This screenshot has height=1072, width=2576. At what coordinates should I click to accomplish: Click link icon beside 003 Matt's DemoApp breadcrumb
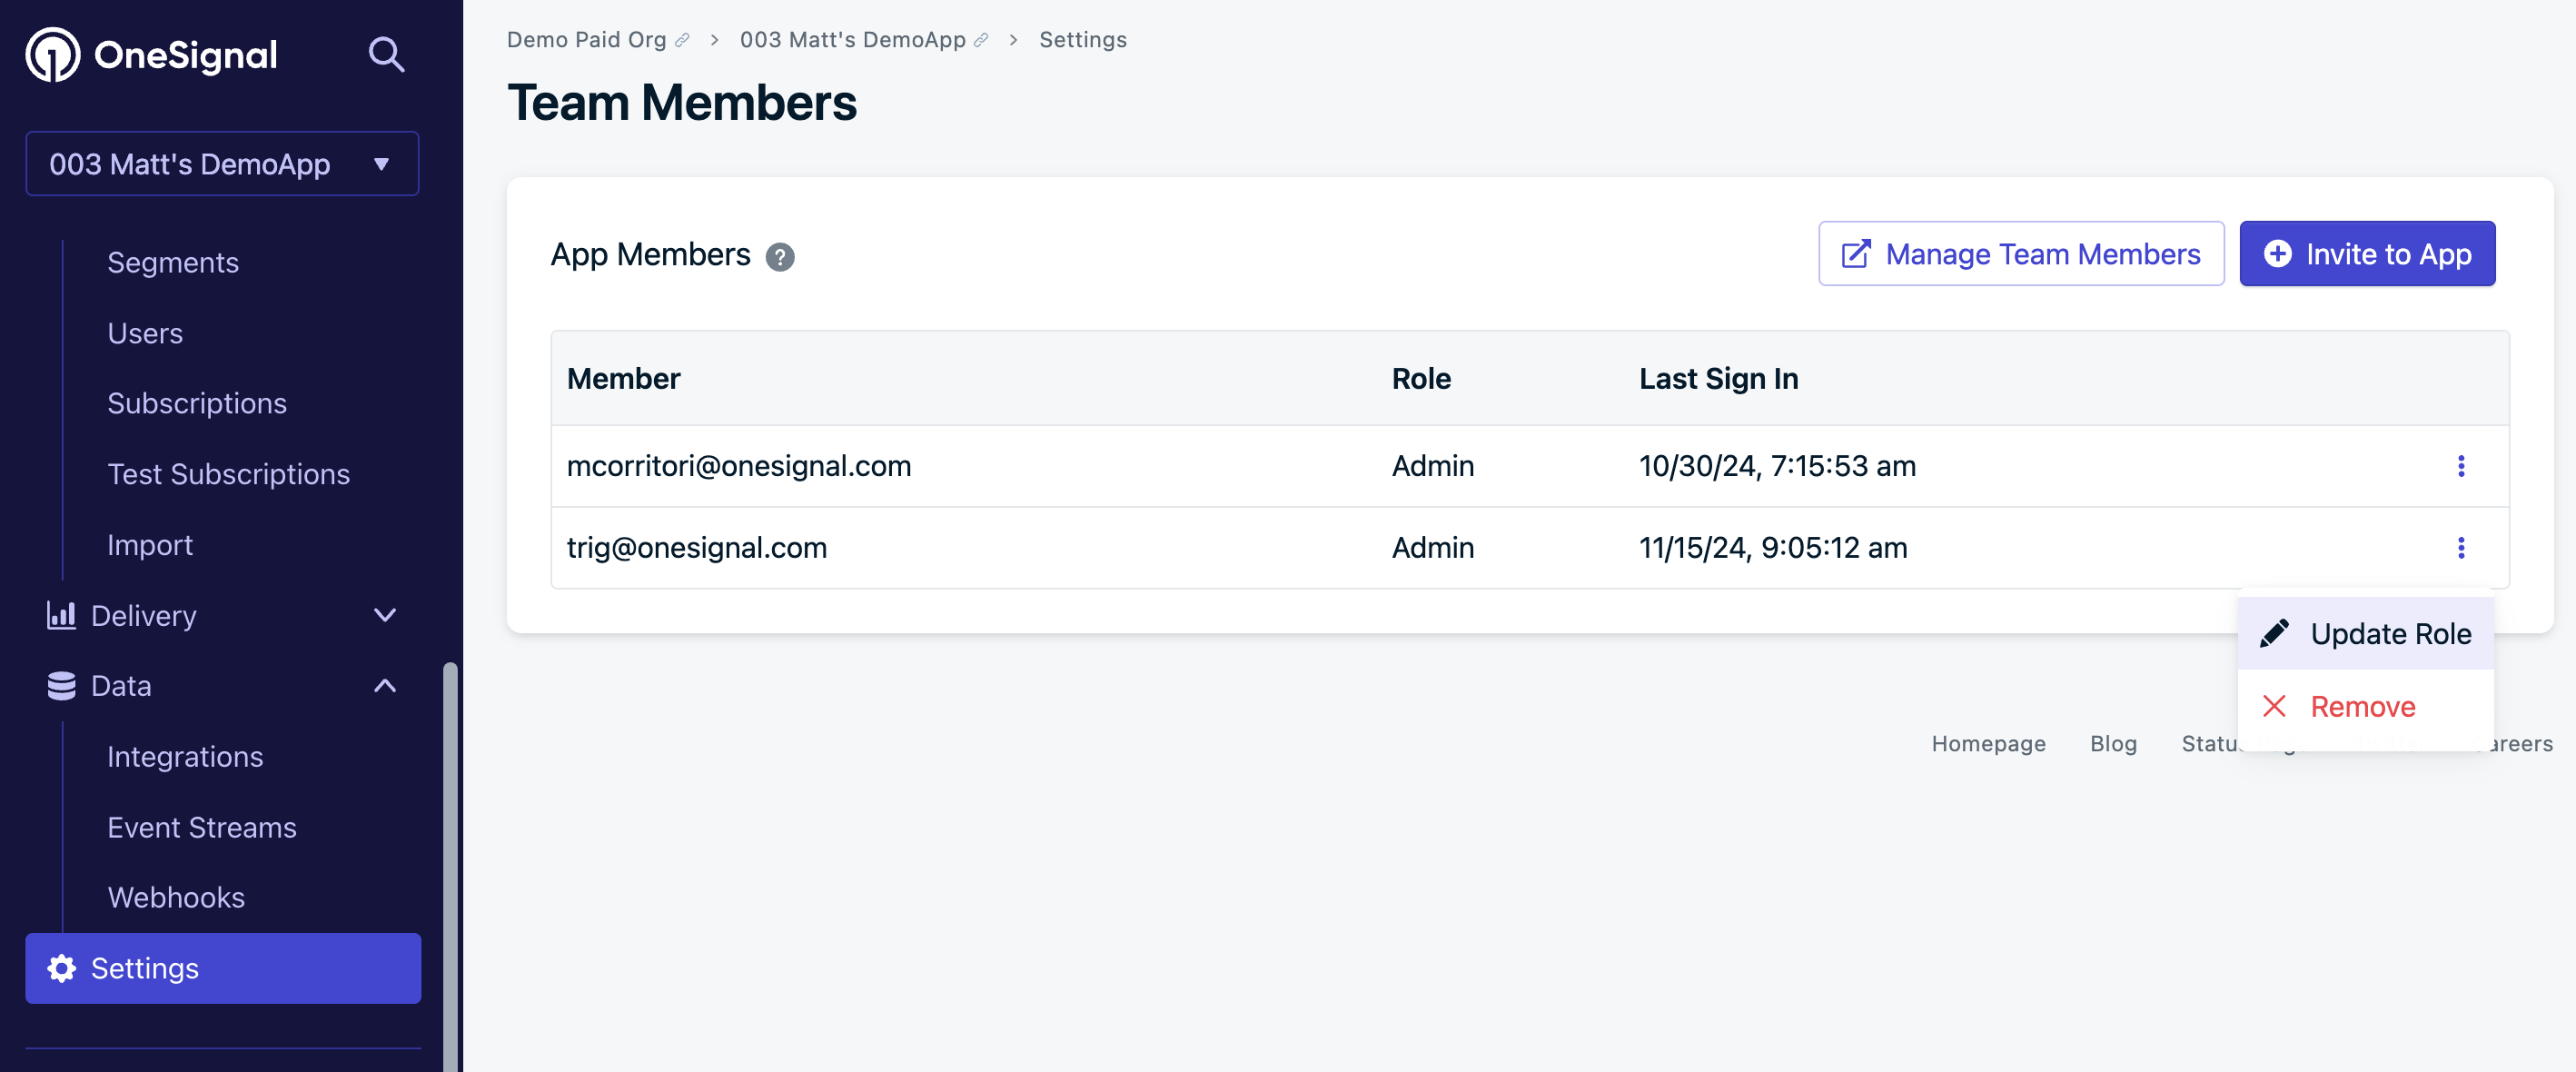(x=981, y=40)
